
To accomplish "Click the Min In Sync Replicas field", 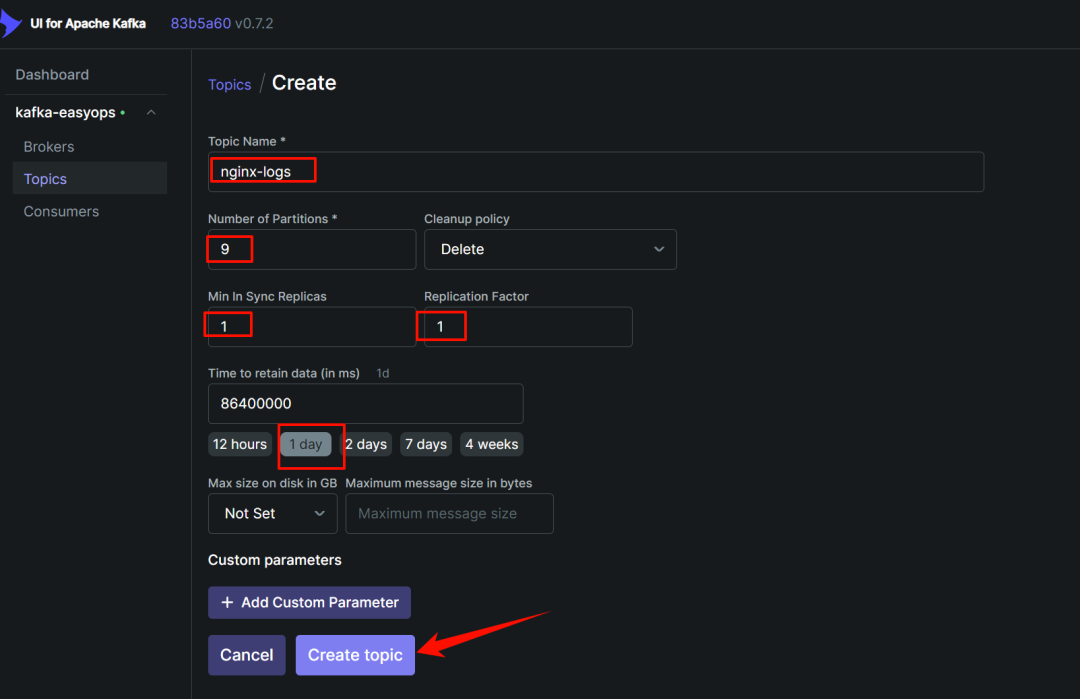I will (312, 326).
